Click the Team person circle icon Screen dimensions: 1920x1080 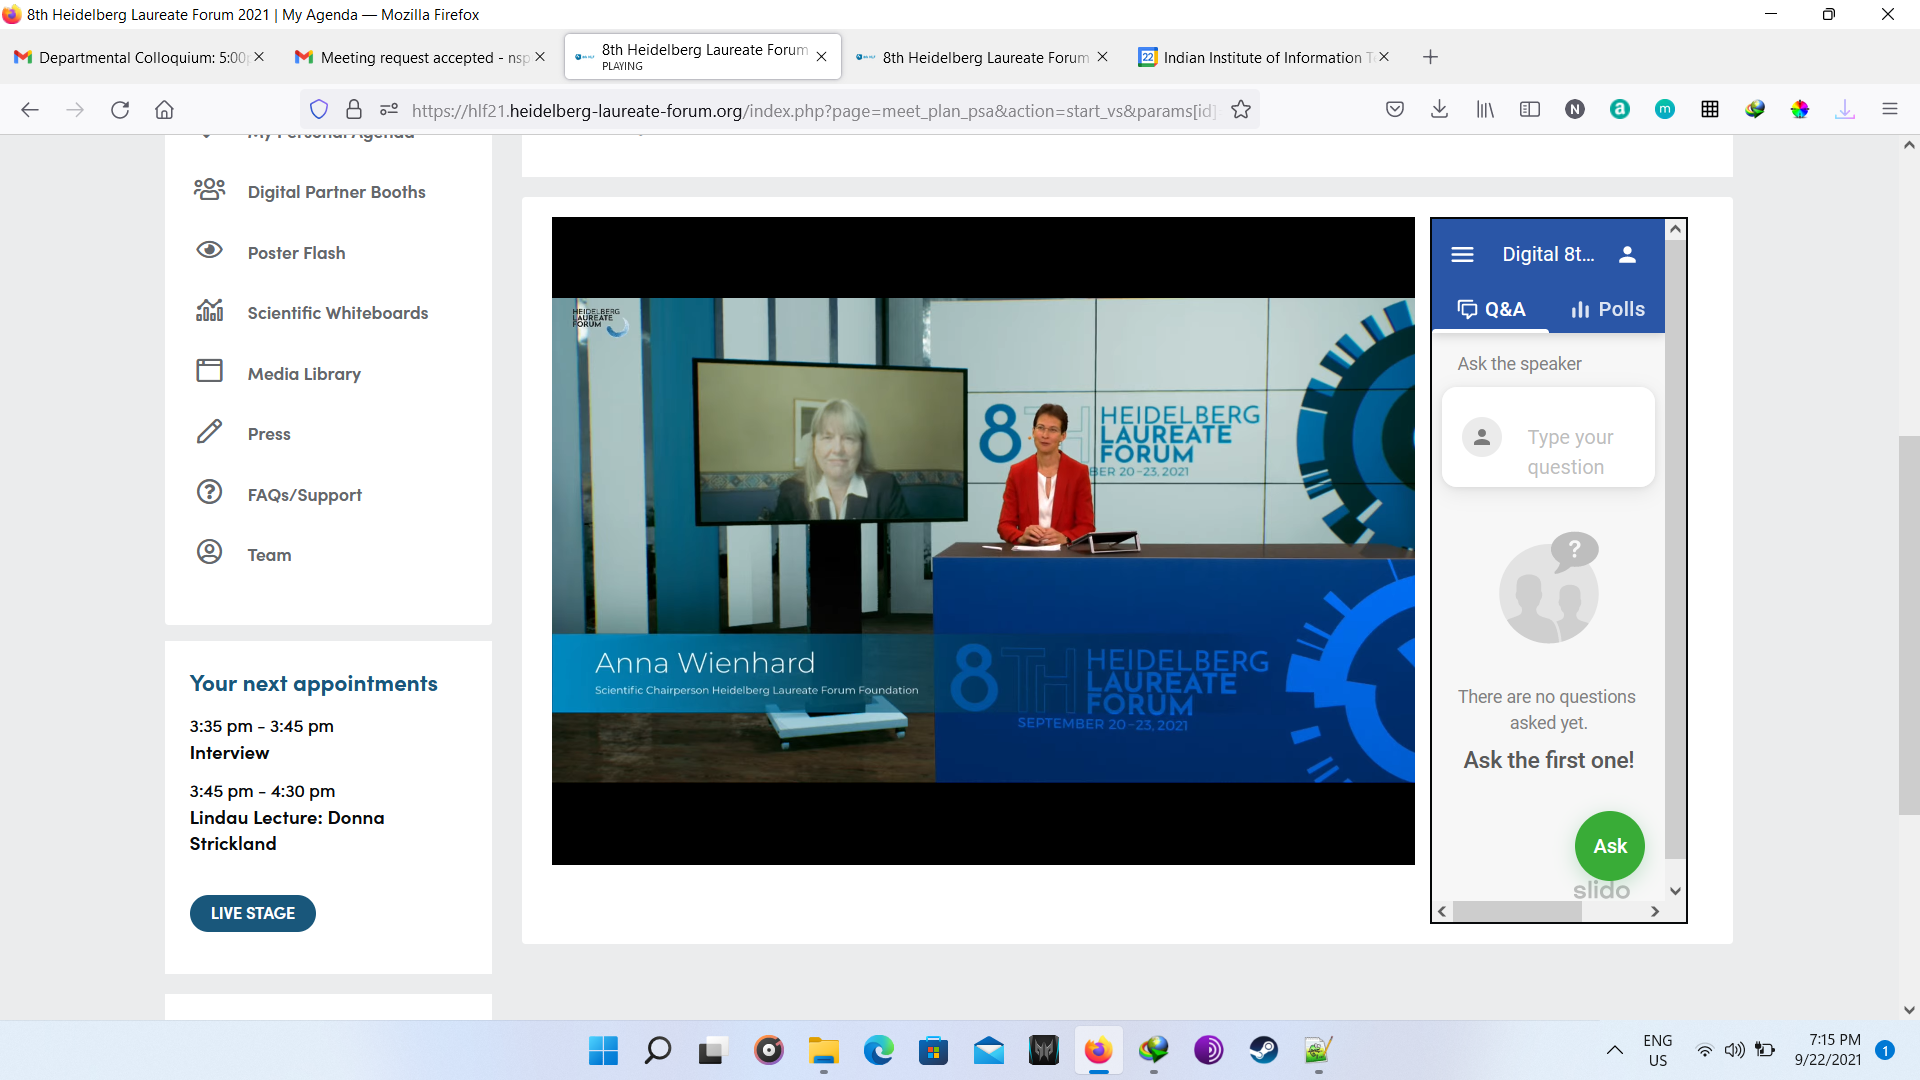click(209, 552)
